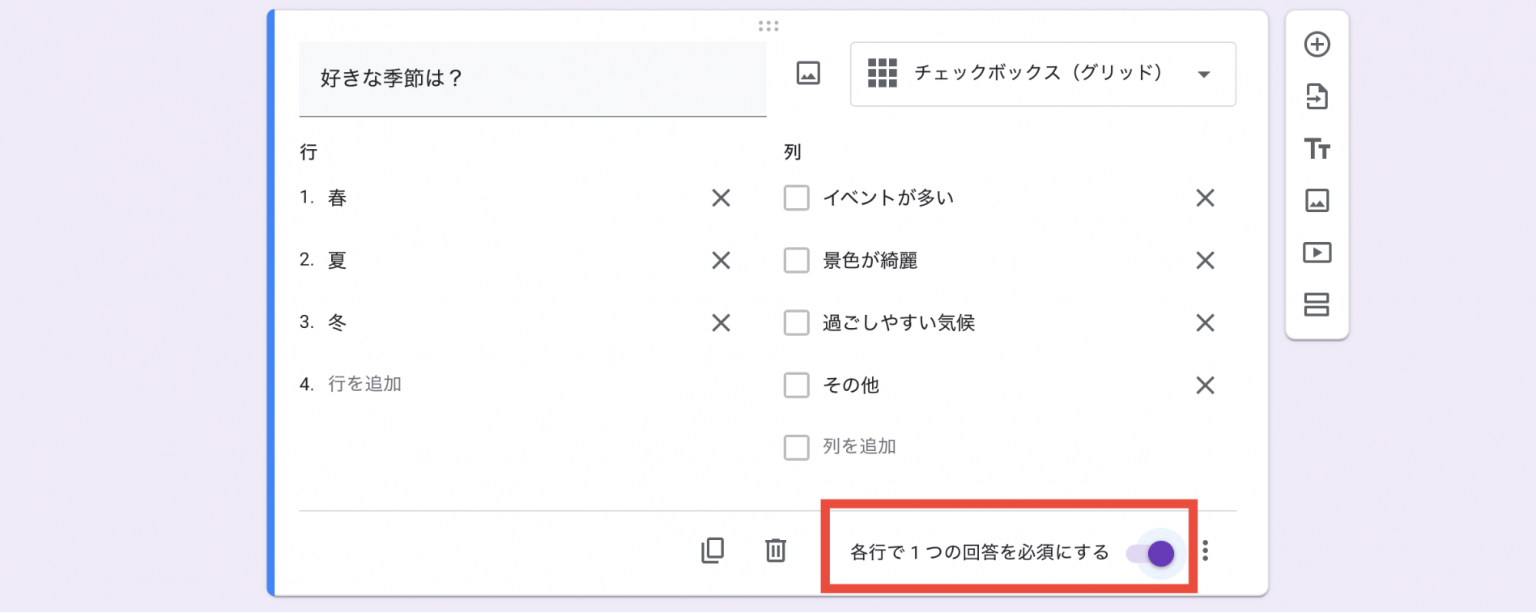The image size is (1536, 613).
Task: Remove the 景色が綺麗 column with its X
Action: pyautogui.click(x=1205, y=260)
